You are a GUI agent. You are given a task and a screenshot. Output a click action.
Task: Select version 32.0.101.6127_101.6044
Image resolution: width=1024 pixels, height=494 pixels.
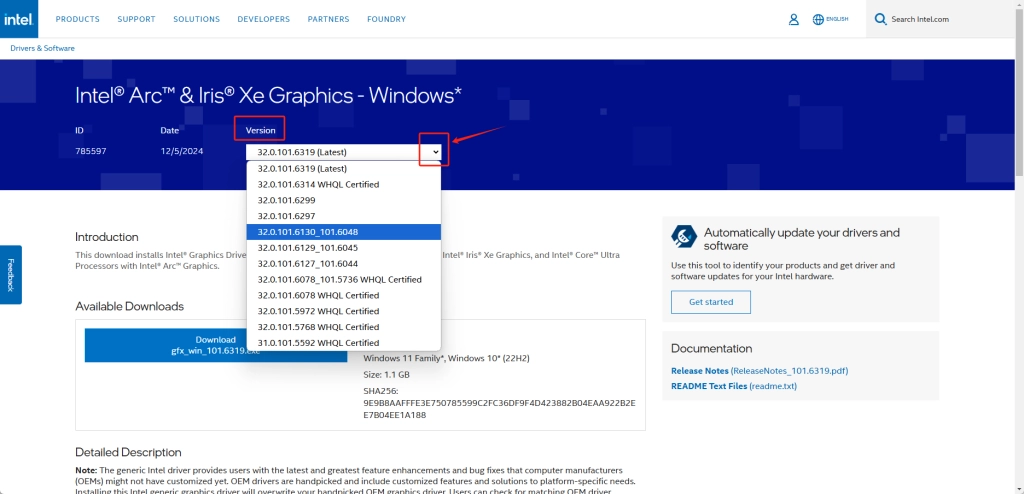point(344,263)
